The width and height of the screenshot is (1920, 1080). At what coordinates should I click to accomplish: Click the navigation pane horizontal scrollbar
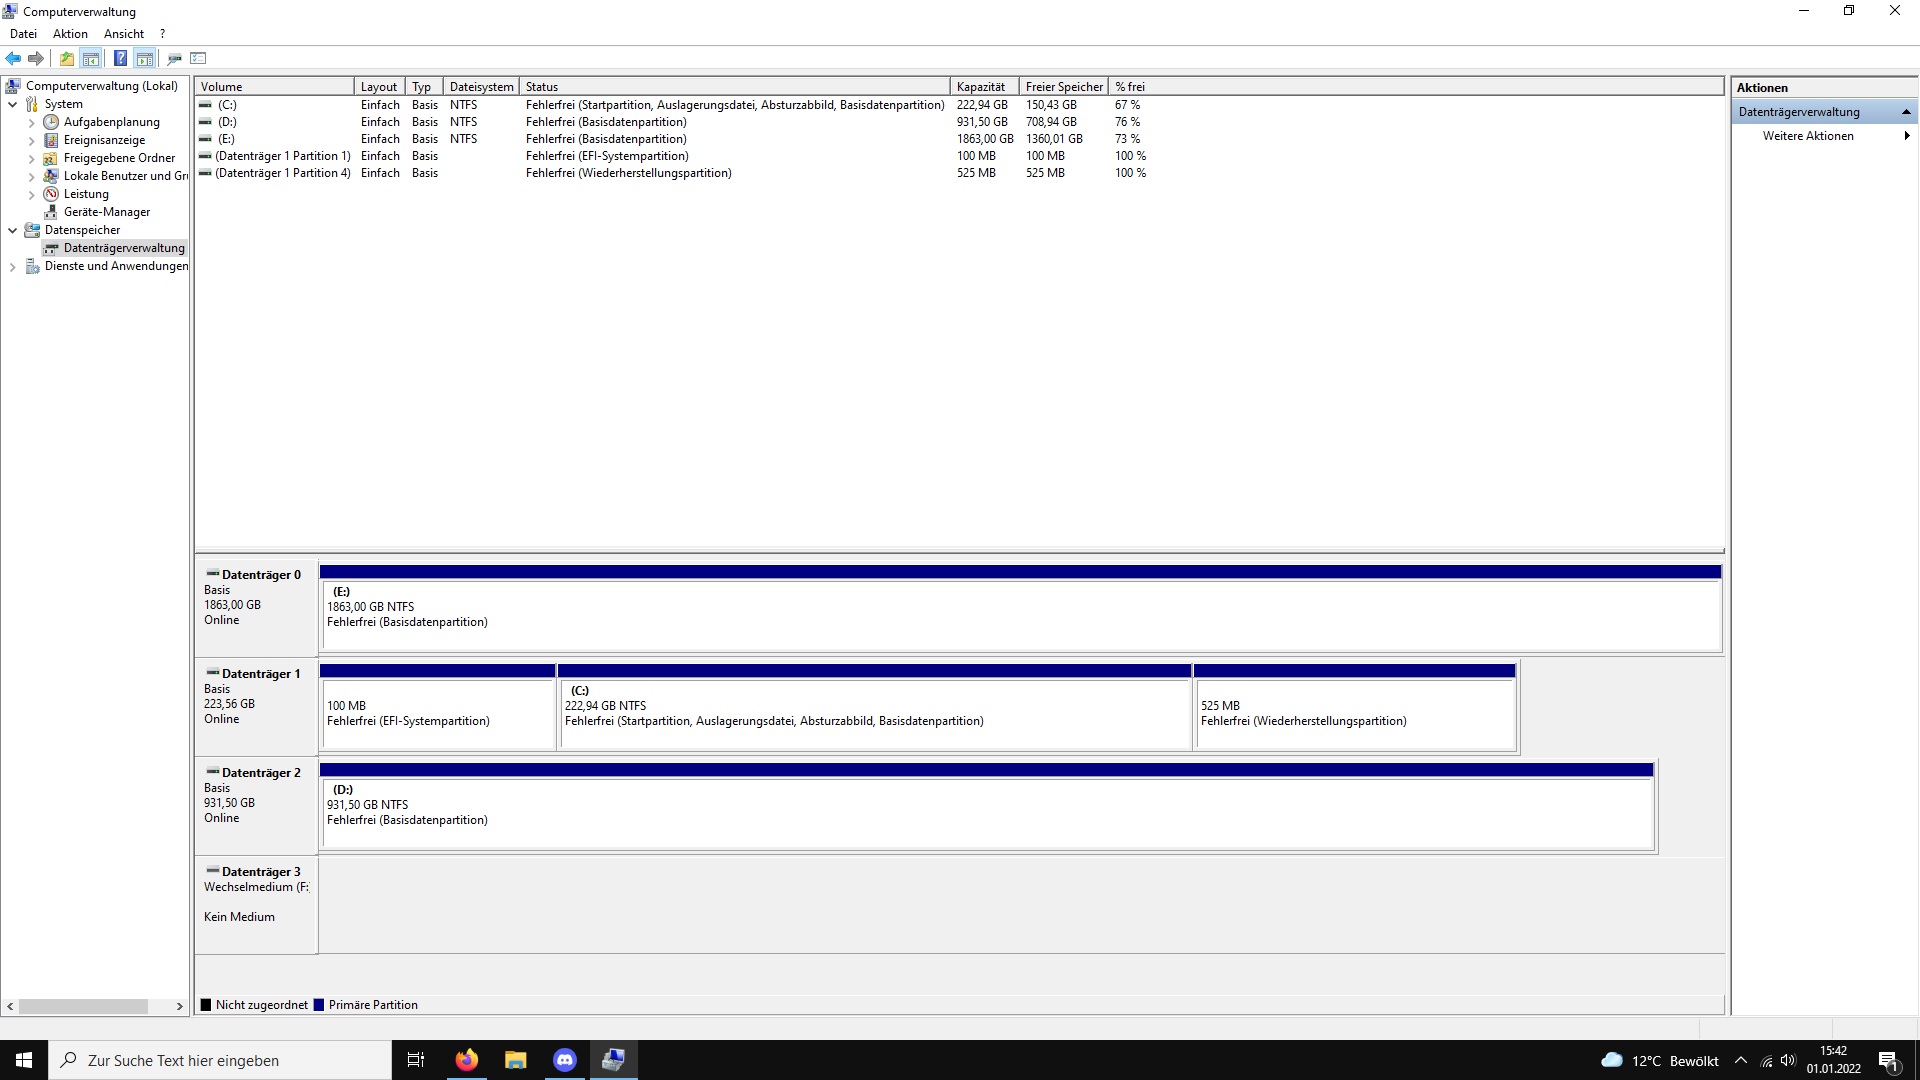[85, 1006]
